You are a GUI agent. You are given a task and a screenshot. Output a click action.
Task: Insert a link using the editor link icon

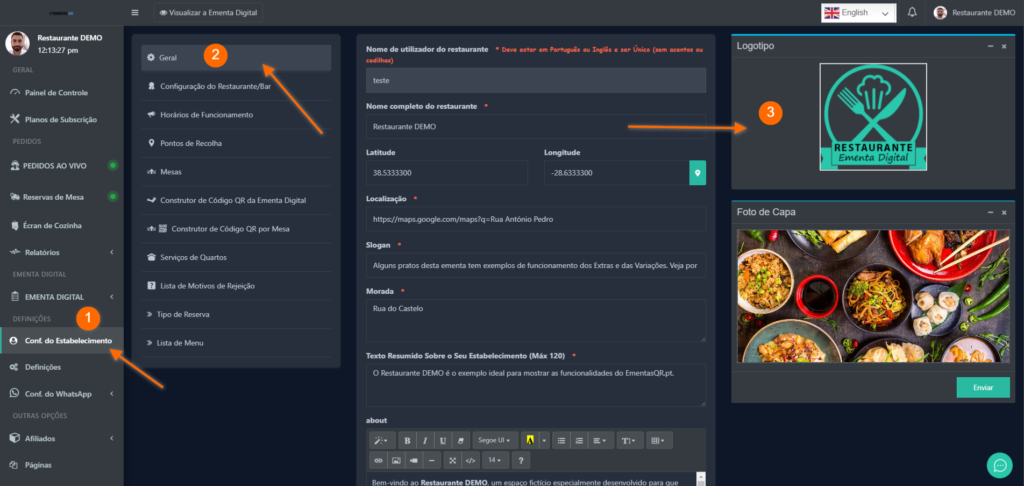click(378, 460)
